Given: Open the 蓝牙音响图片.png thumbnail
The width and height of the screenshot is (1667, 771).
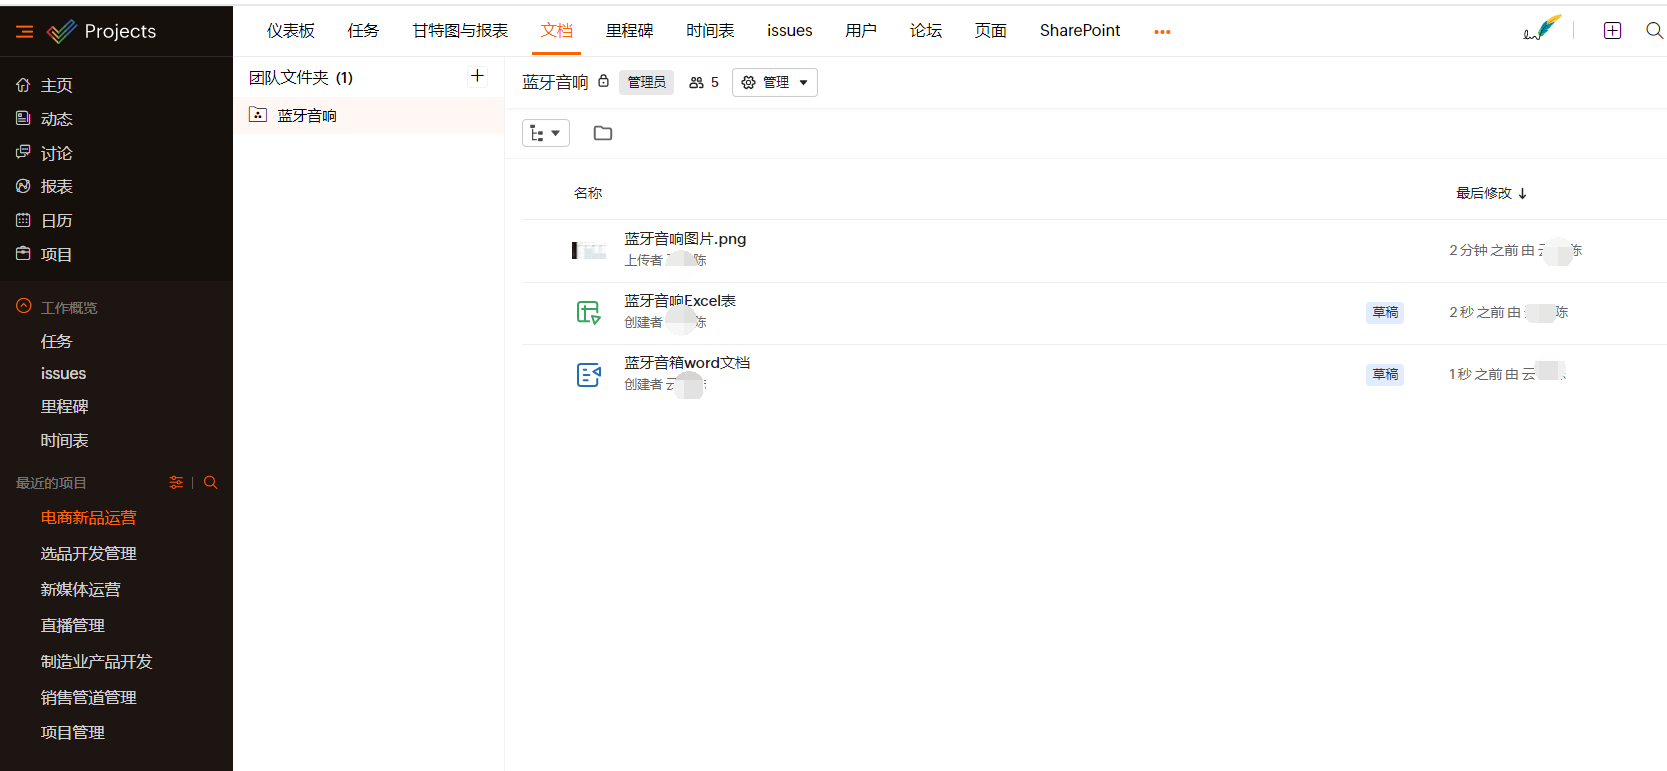Looking at the screenshot, I should [x=589, y=250].
